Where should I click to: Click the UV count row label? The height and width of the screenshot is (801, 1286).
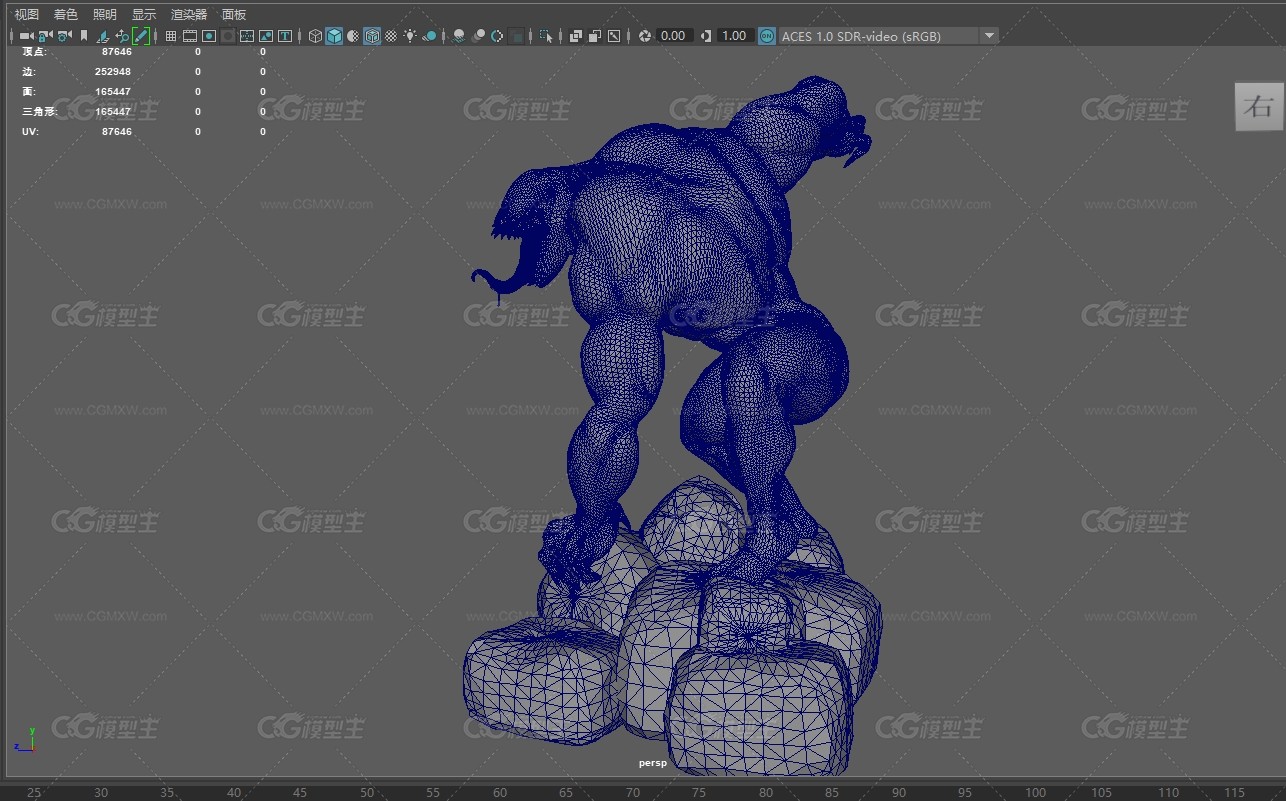[x=30, y=131]
